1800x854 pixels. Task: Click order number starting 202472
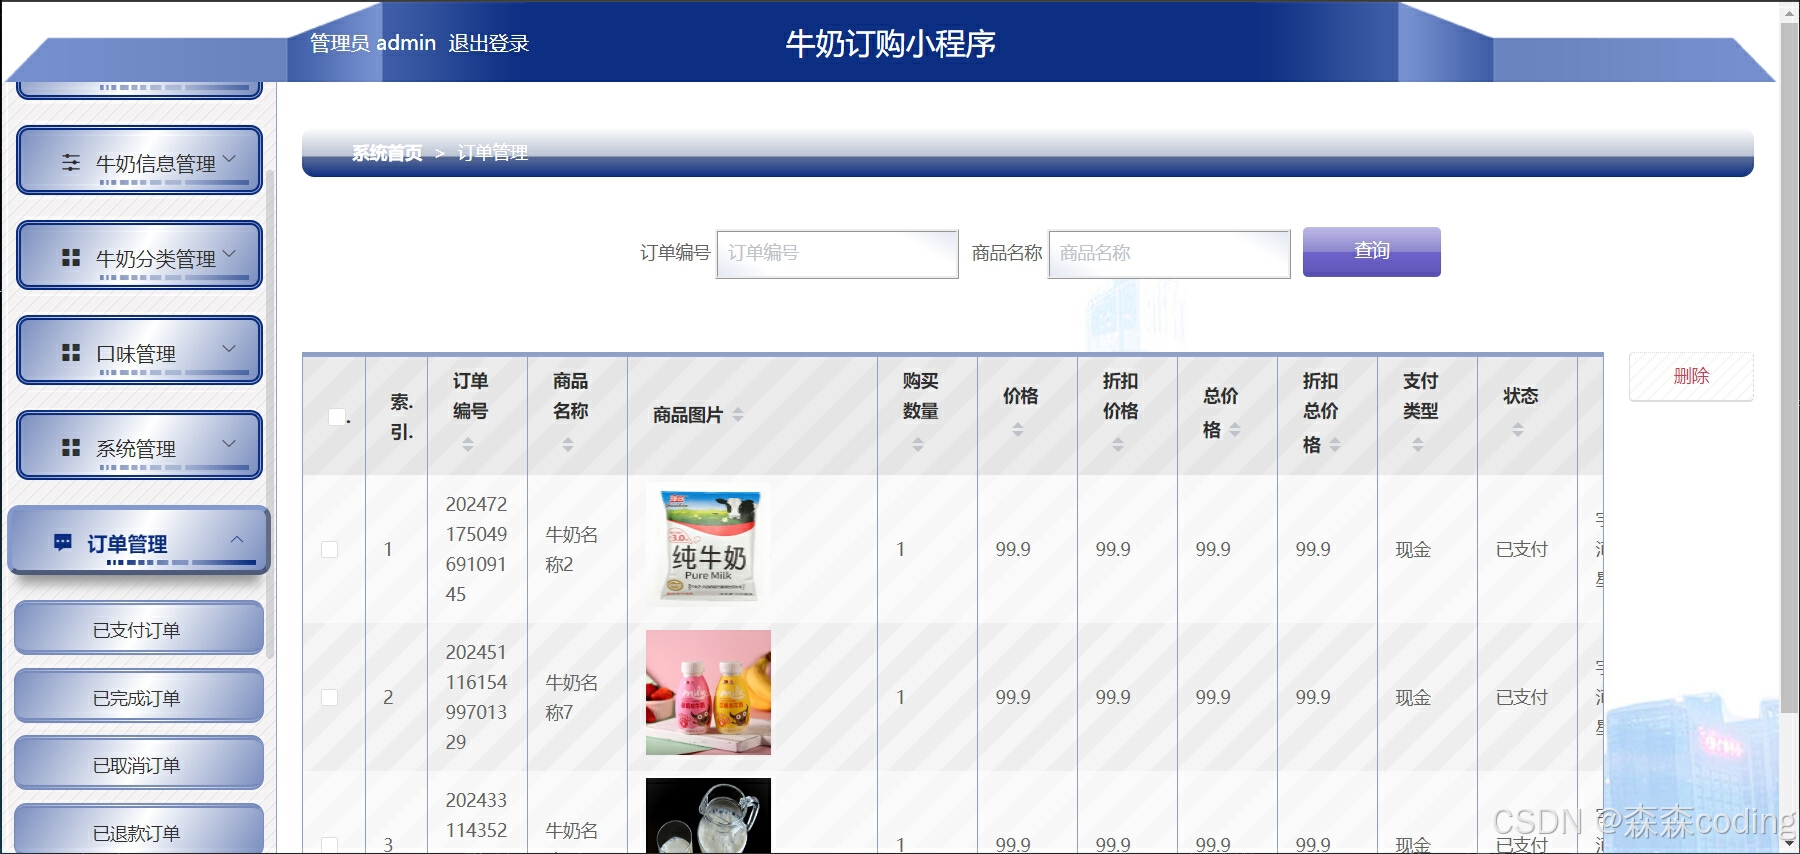click(x=476, y=549)
